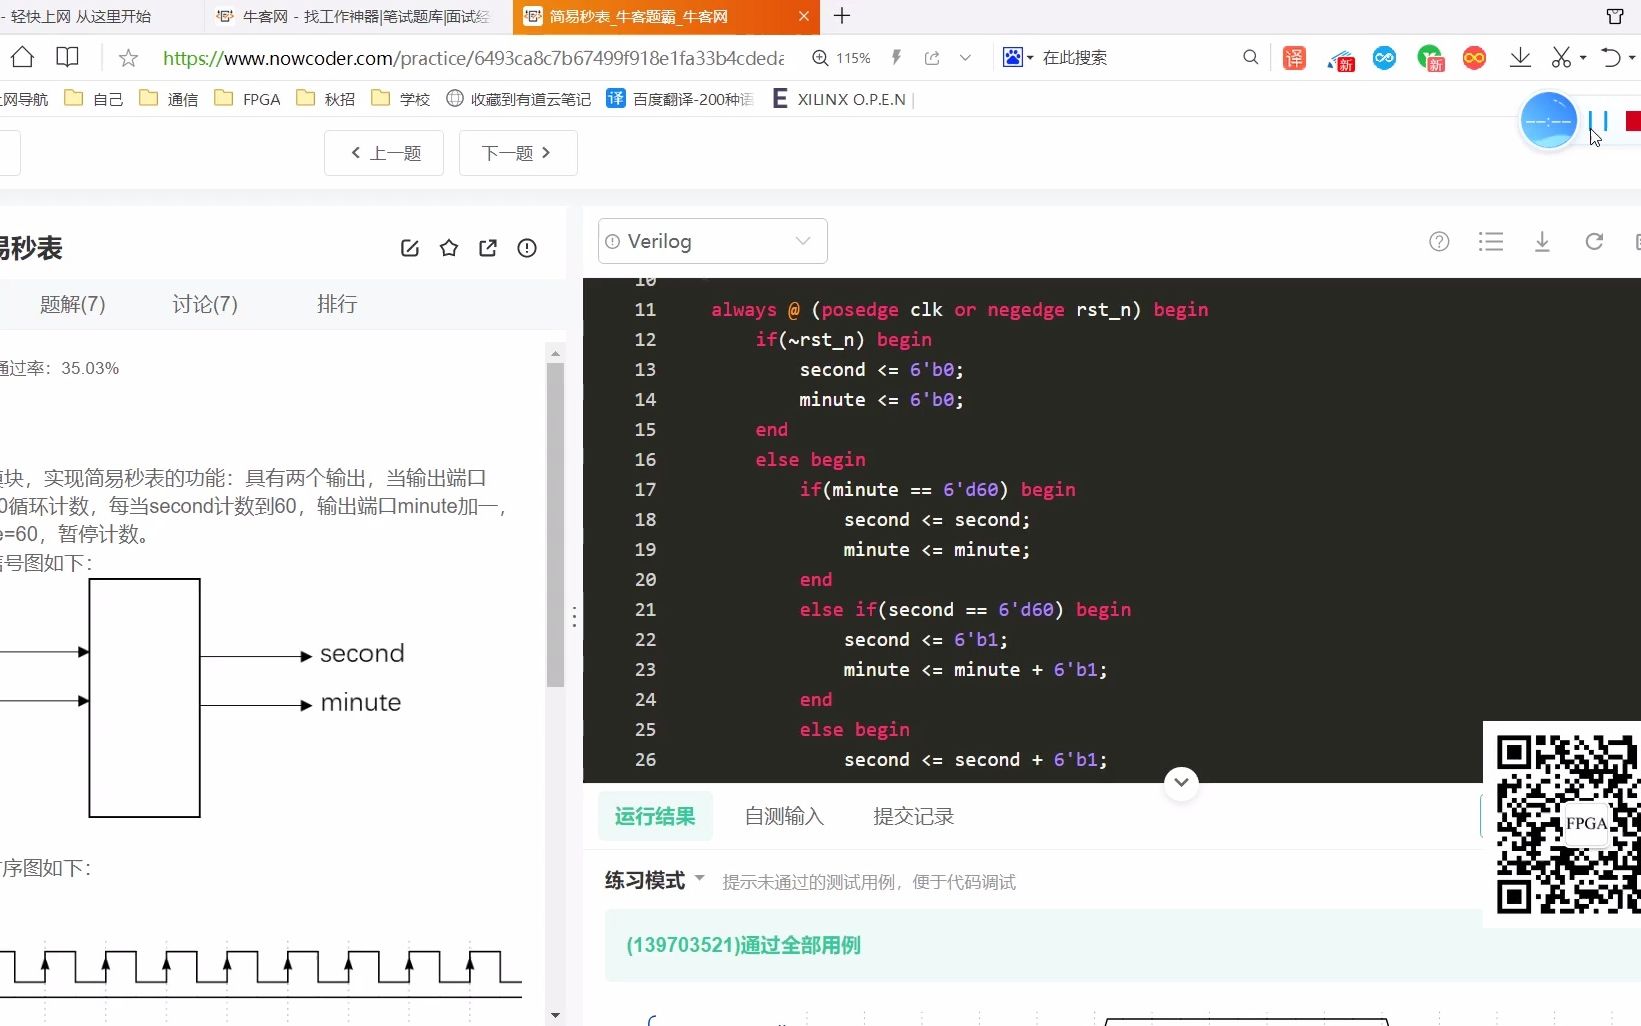The image size is (1641, 1026).
Task: Expand address bar history dropdown arrow
Action: point(965,58)
